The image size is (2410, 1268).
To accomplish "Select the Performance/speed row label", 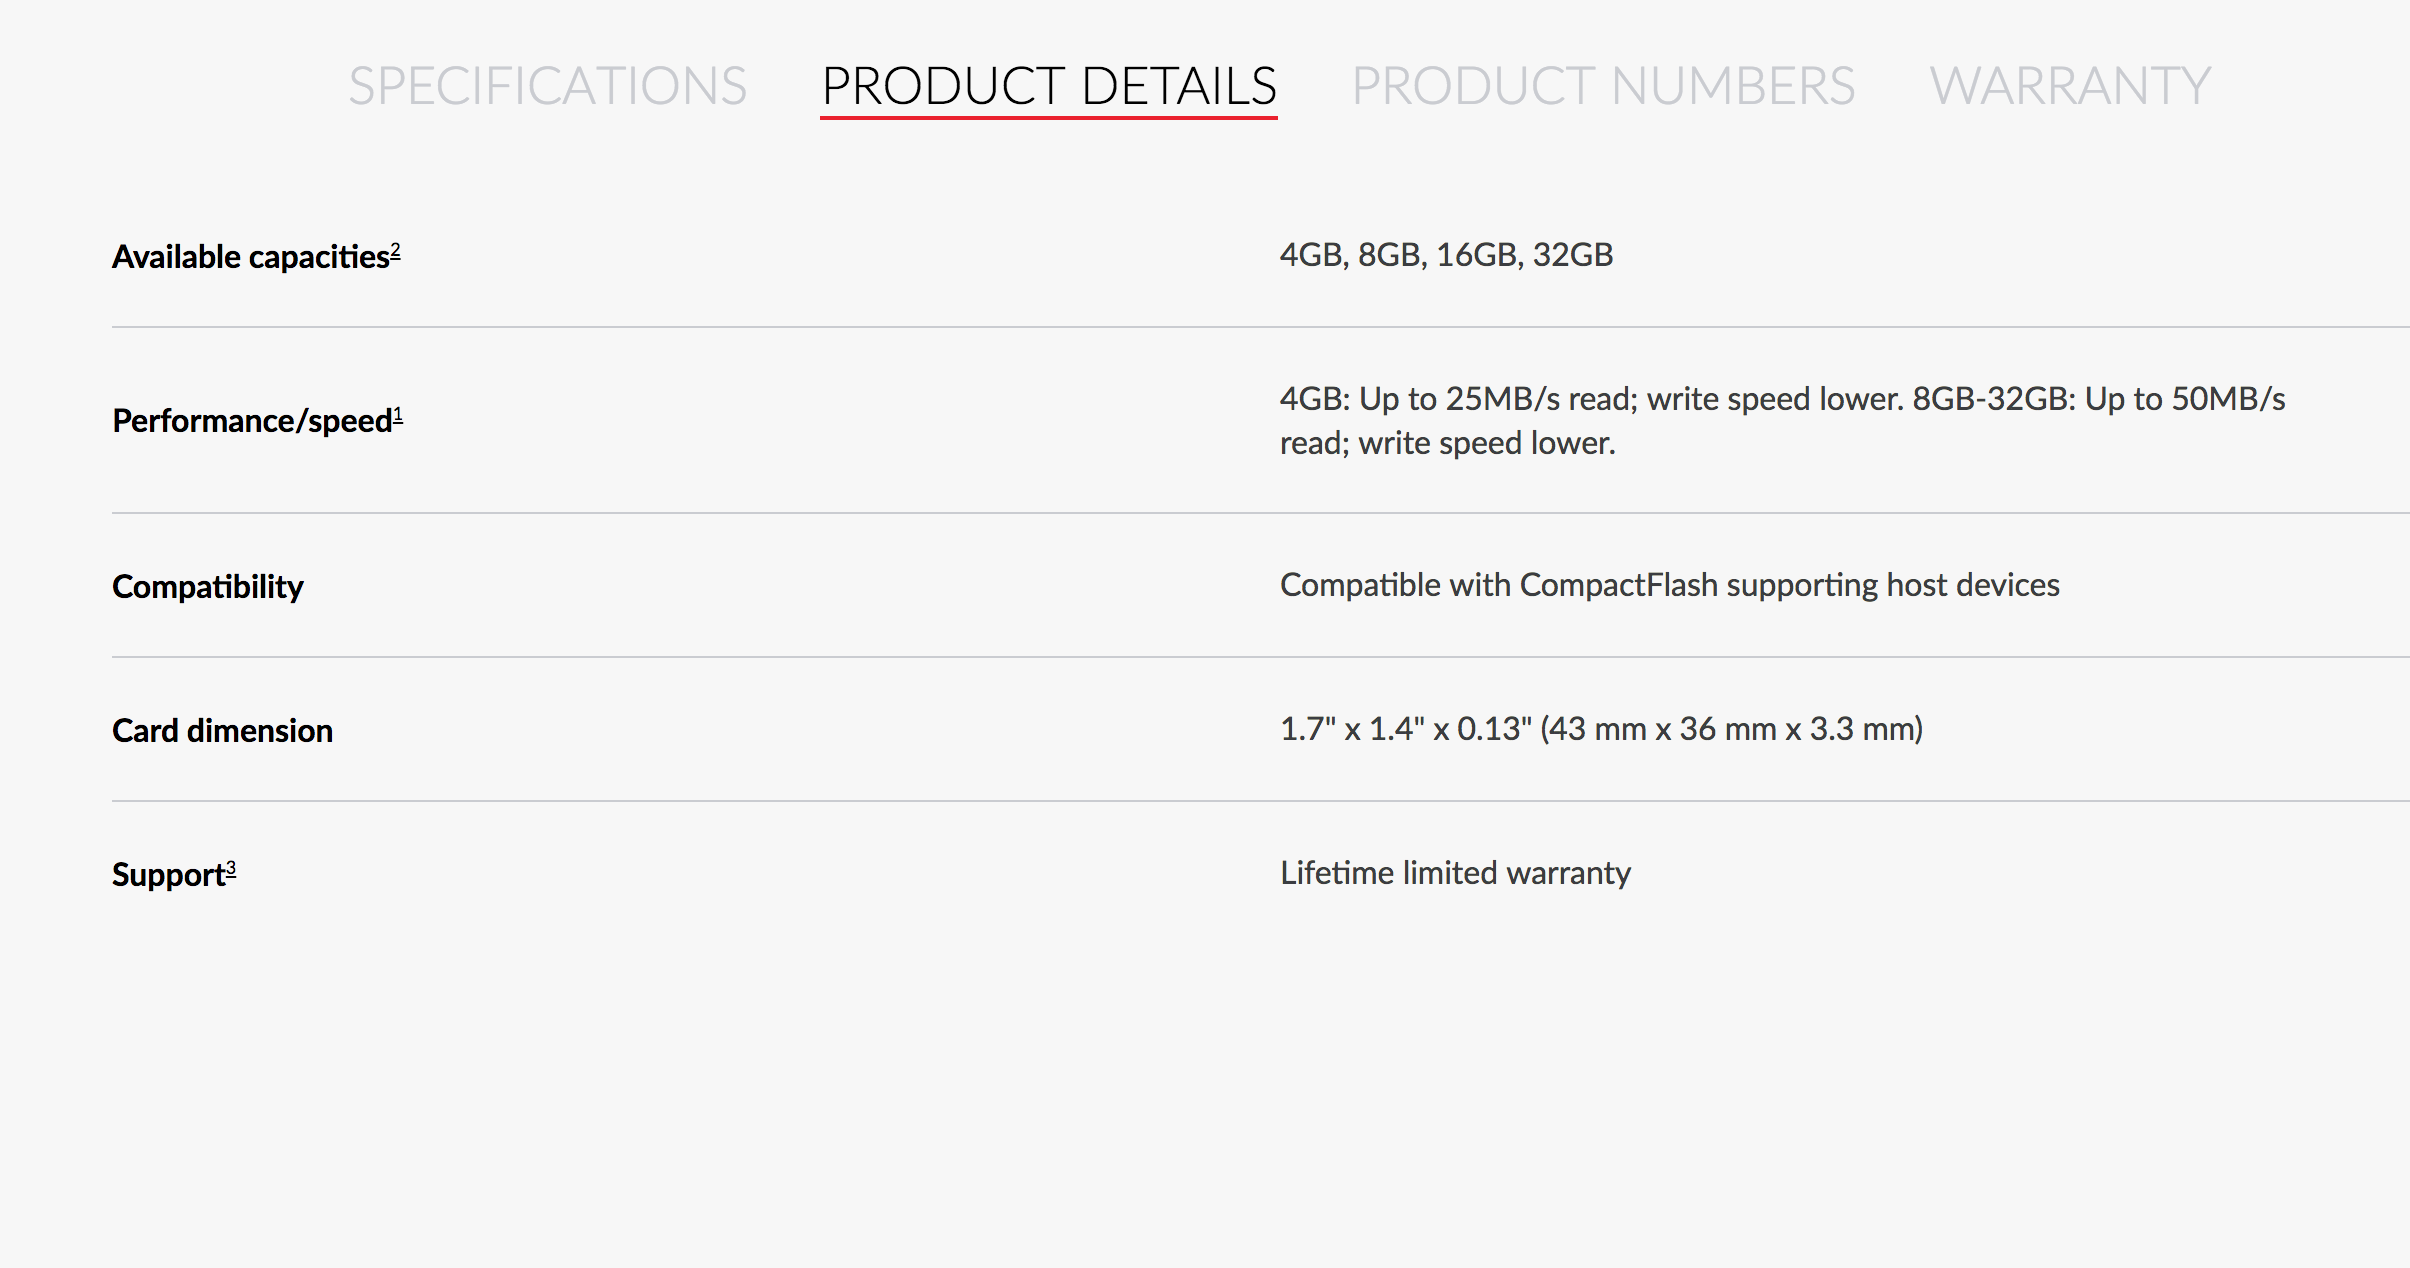I will point(250,421).
